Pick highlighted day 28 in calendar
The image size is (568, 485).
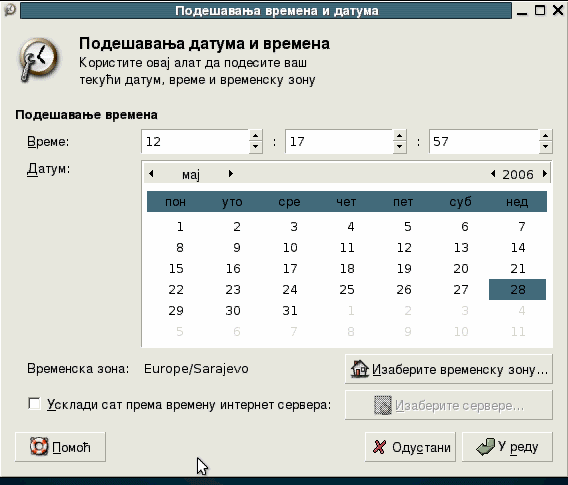pyautogui.click(x=518, y=289)
